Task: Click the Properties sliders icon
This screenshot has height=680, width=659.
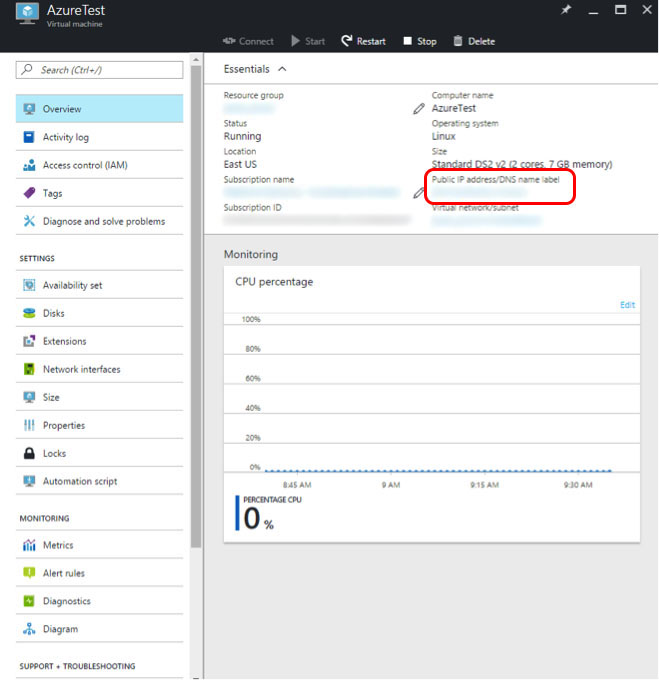Action: [29, 425]
